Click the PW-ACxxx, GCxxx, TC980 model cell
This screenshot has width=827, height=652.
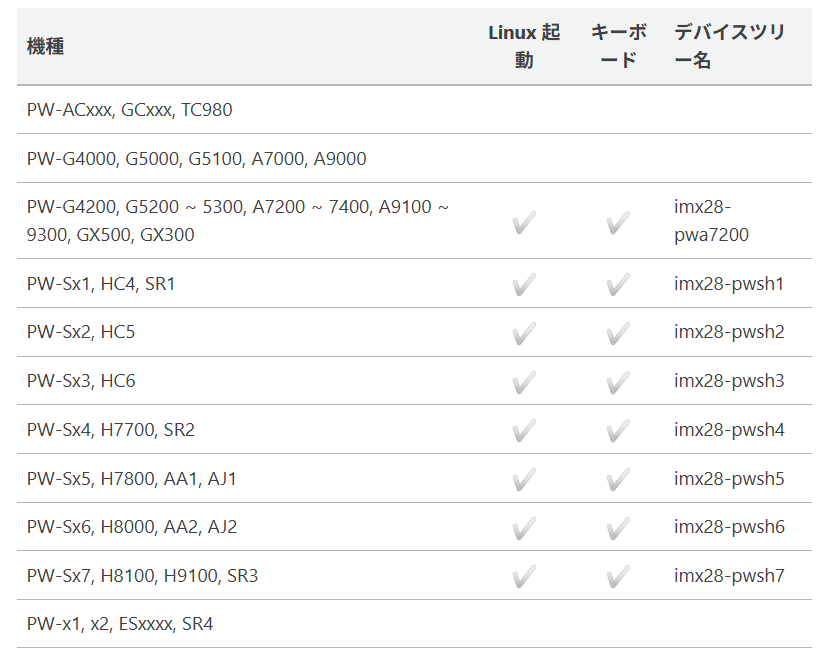click(x=129, y=110)
